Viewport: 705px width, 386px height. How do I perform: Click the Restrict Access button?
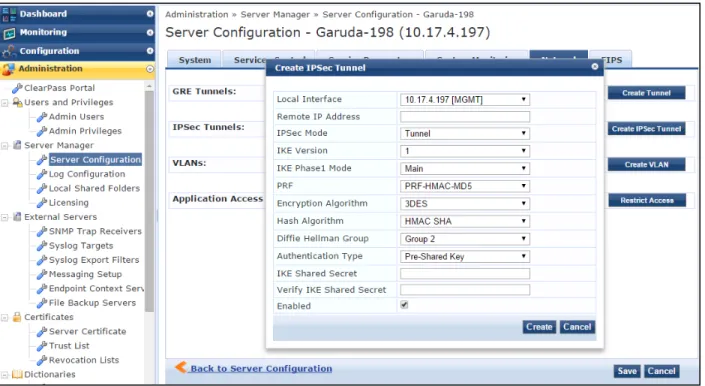647,200
